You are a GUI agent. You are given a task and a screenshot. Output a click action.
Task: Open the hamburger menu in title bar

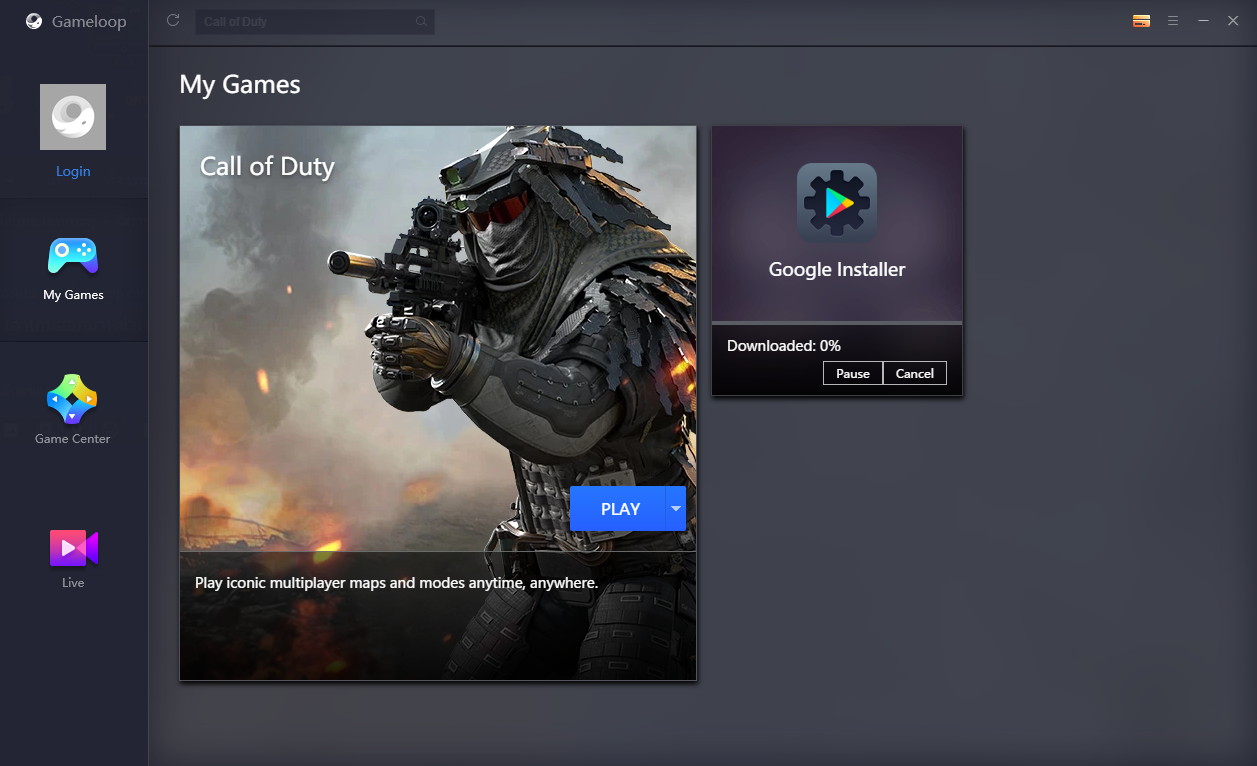[x=1173, y=21]
